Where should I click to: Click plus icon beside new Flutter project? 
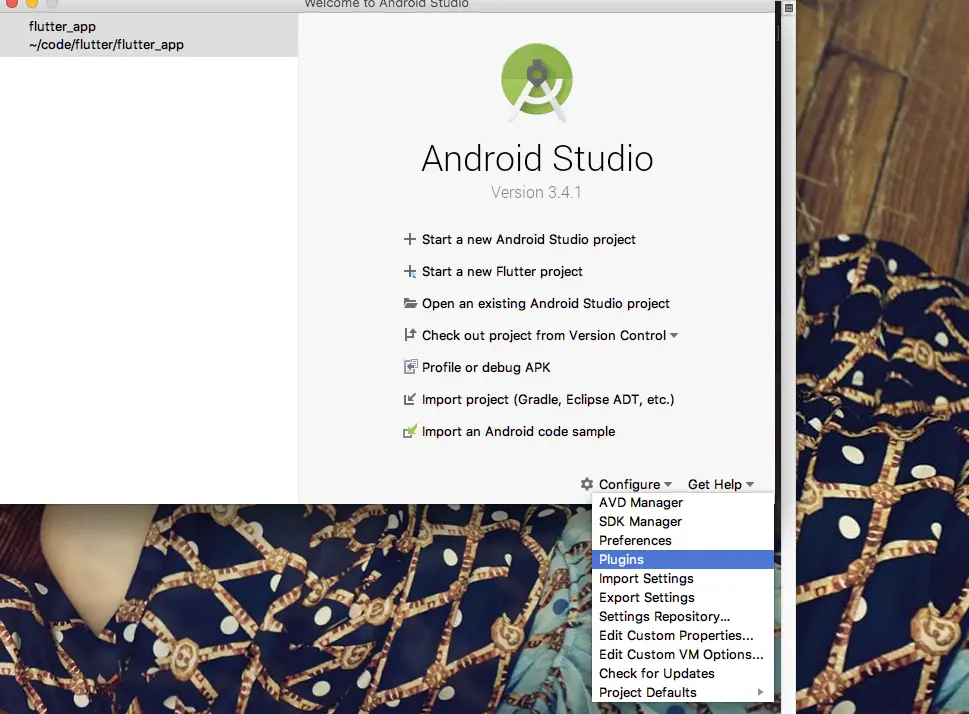[x=409, y=271]
